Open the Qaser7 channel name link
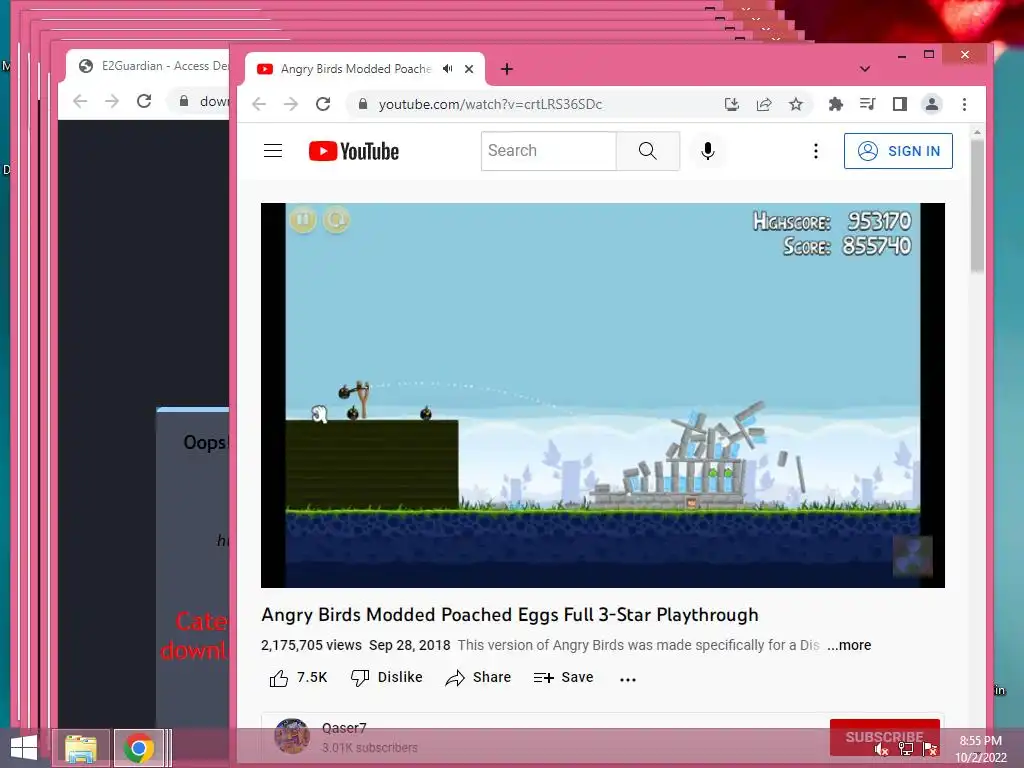1024x768 pixels. point(344,728)
